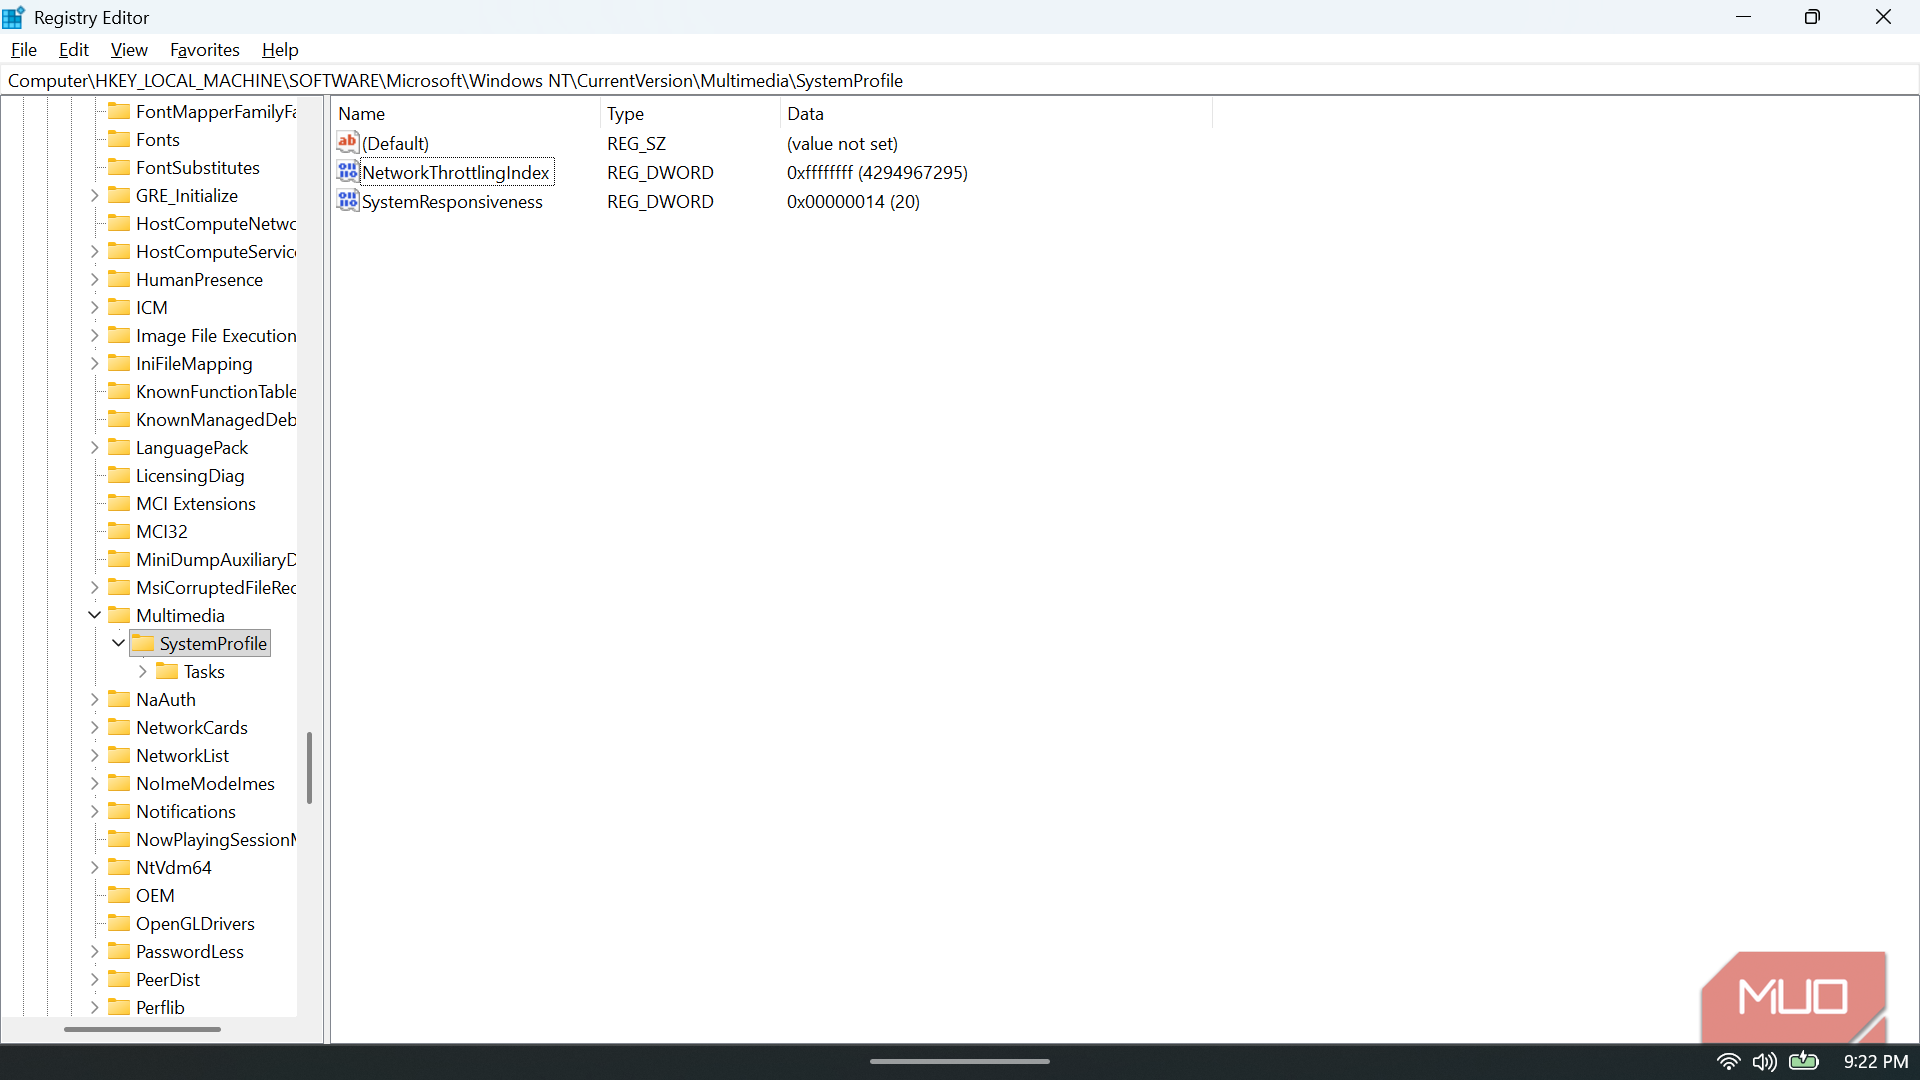Expand the Tasks subkey
This screenshot has width=1920, height=1080.
click(143, 671)
